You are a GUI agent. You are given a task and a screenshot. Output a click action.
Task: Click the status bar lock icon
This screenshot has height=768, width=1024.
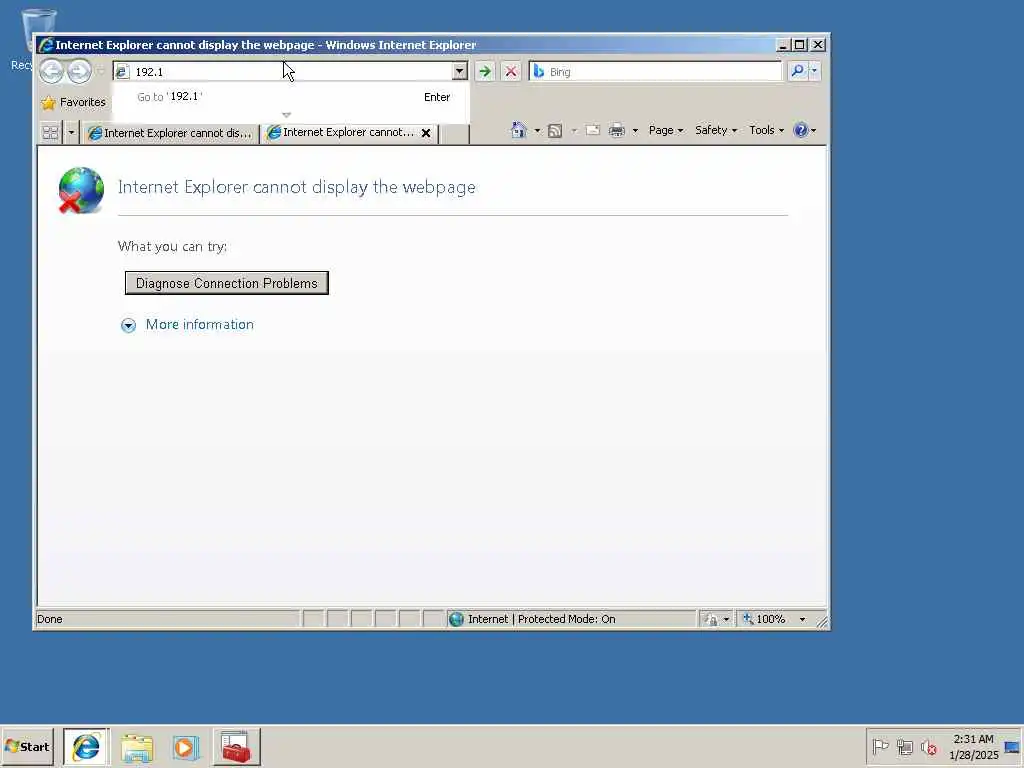click(711, 619)
